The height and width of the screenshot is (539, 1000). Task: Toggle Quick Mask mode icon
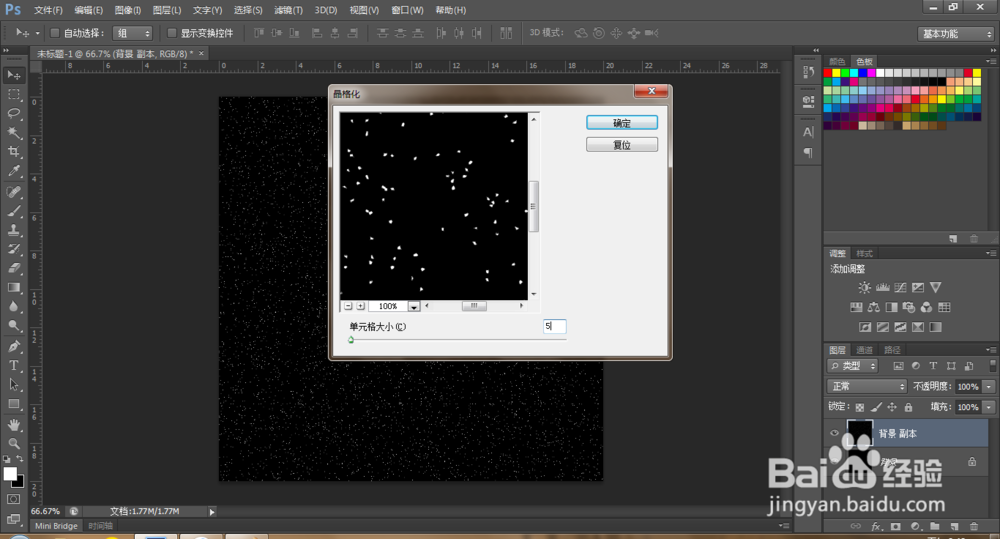[x=13, y=499]
